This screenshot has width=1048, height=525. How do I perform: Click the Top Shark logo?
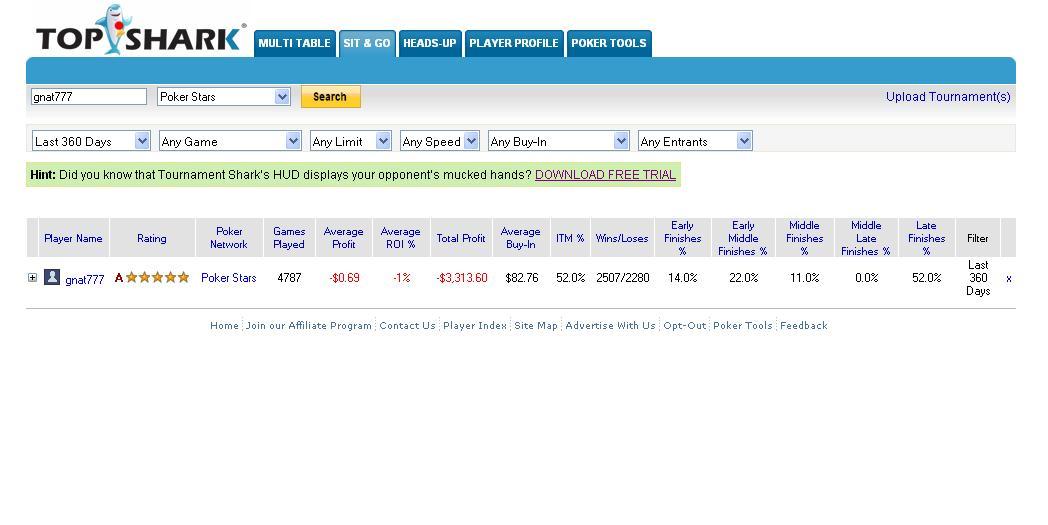coord(139,34)
